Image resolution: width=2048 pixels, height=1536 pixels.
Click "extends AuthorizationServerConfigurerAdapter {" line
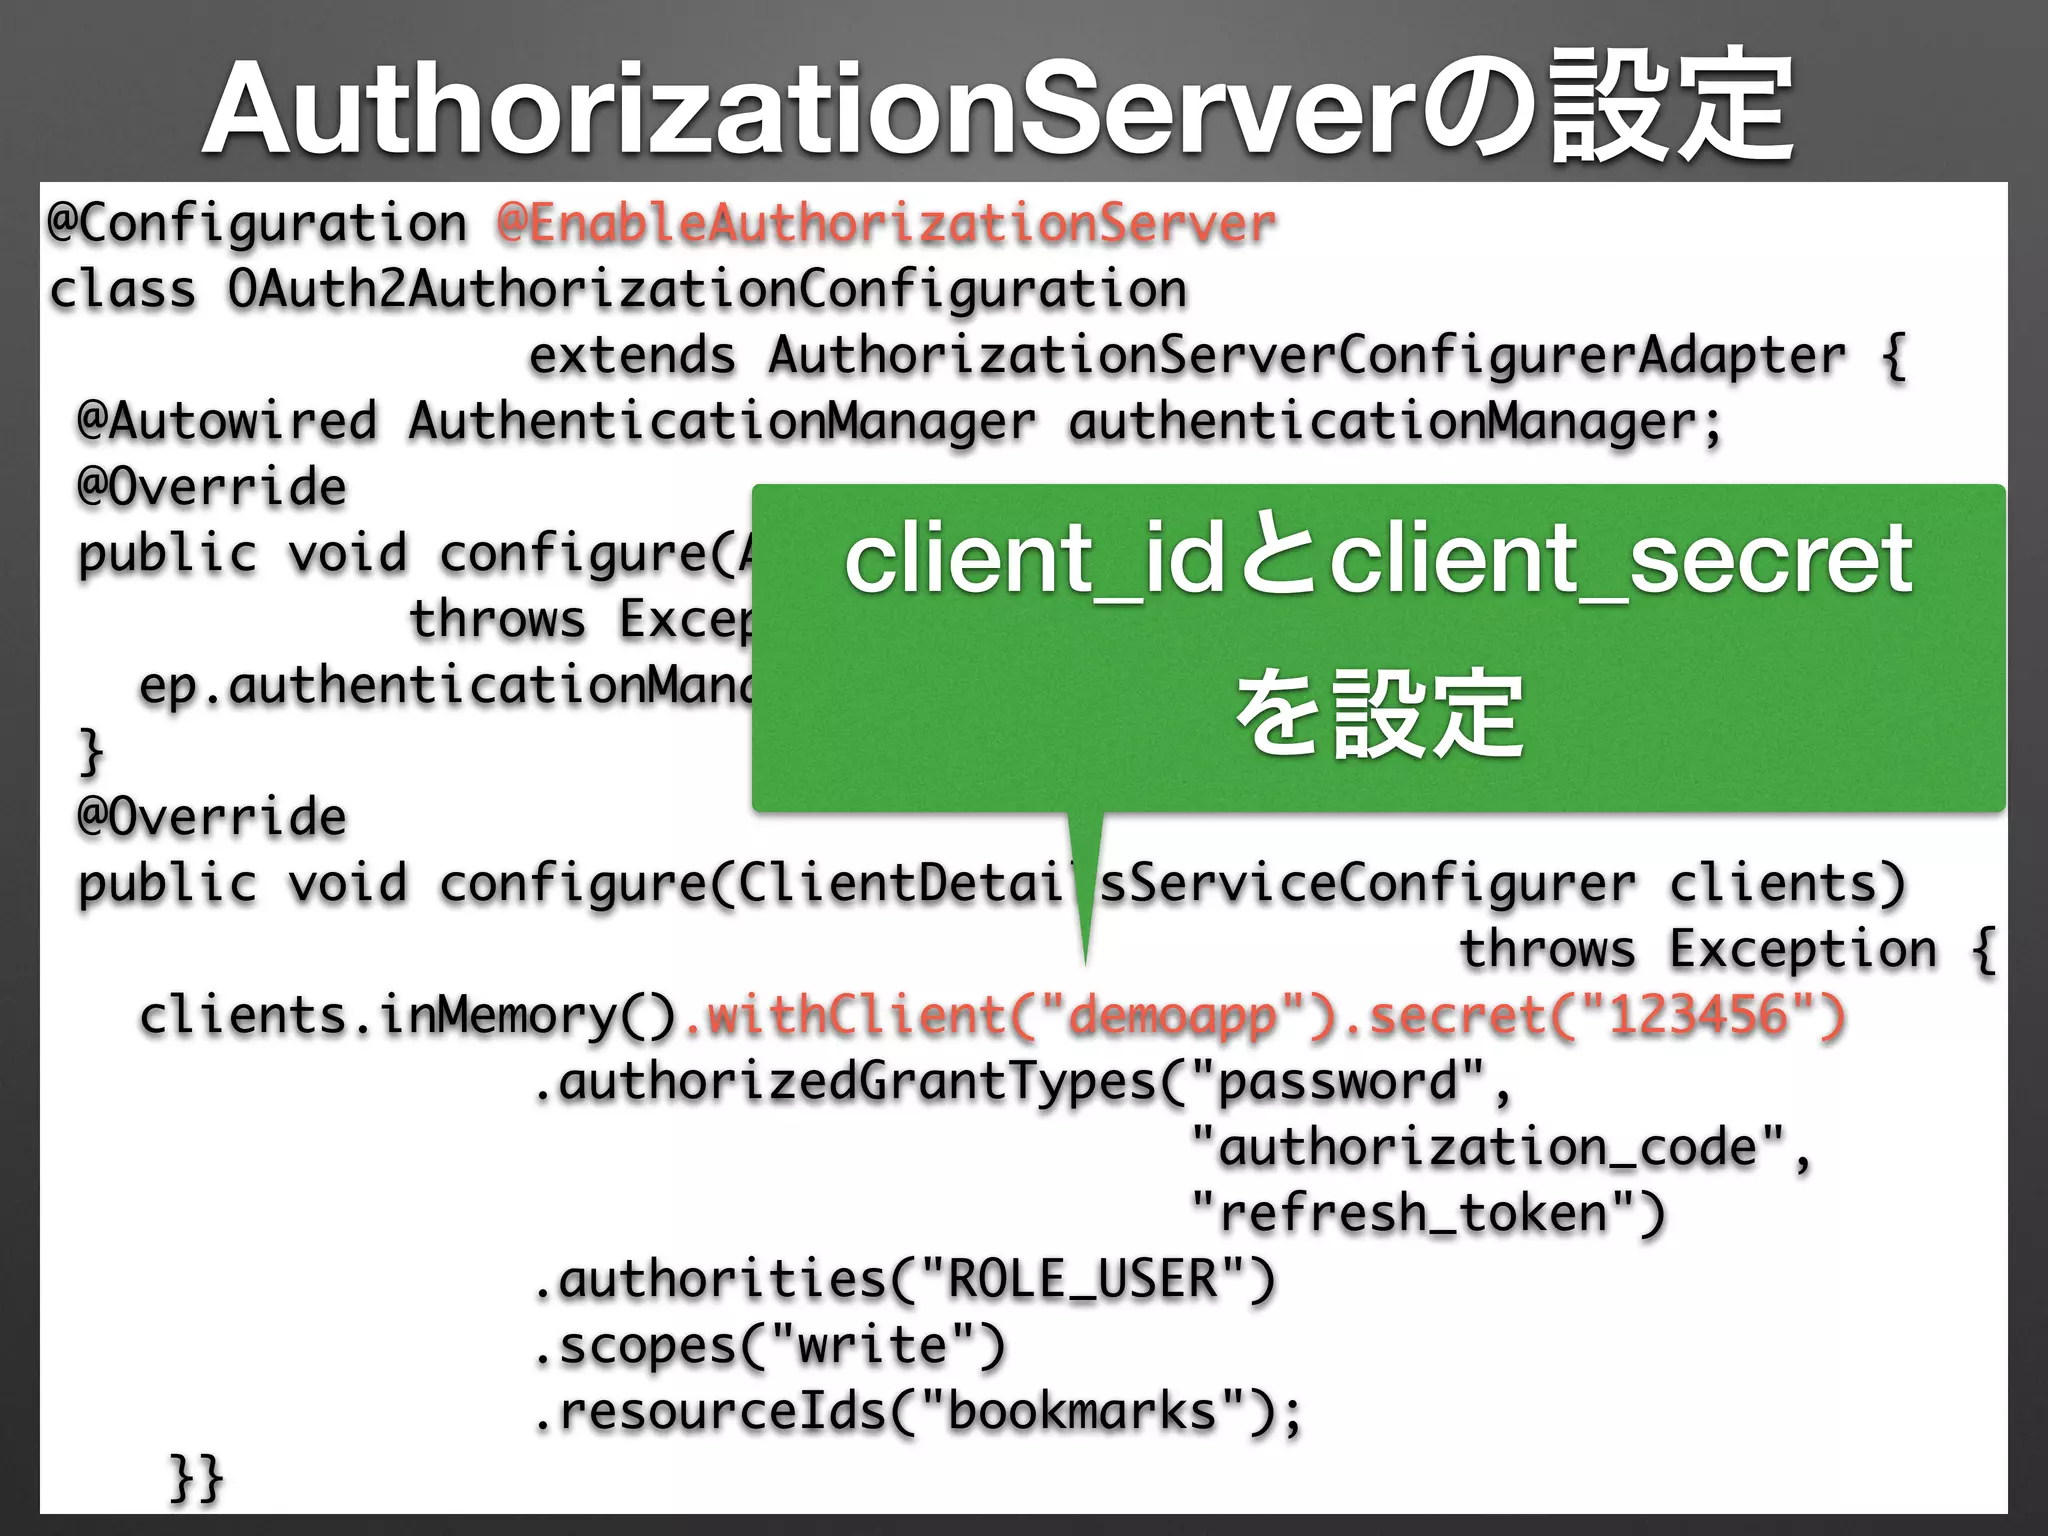1217,356
